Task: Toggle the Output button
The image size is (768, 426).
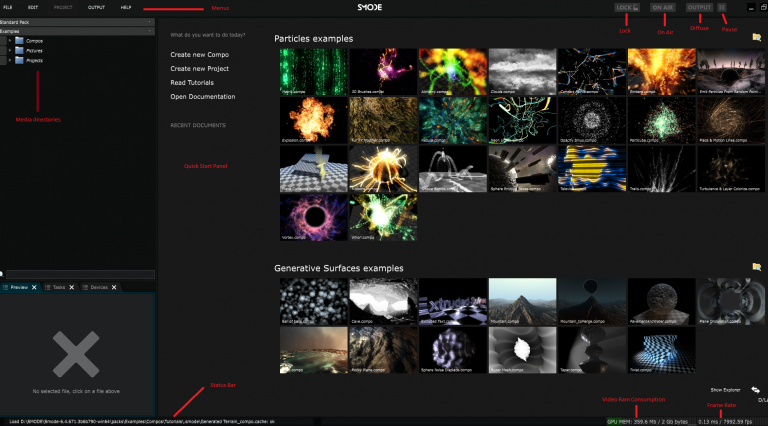Action: pos(699,7)
